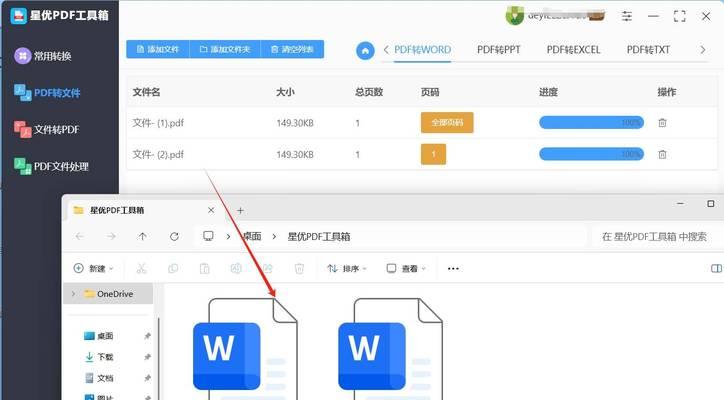Click 全部页码 button for 文件- (1).pdf
This screenshot has width=724, height=400.
(447, 122)
